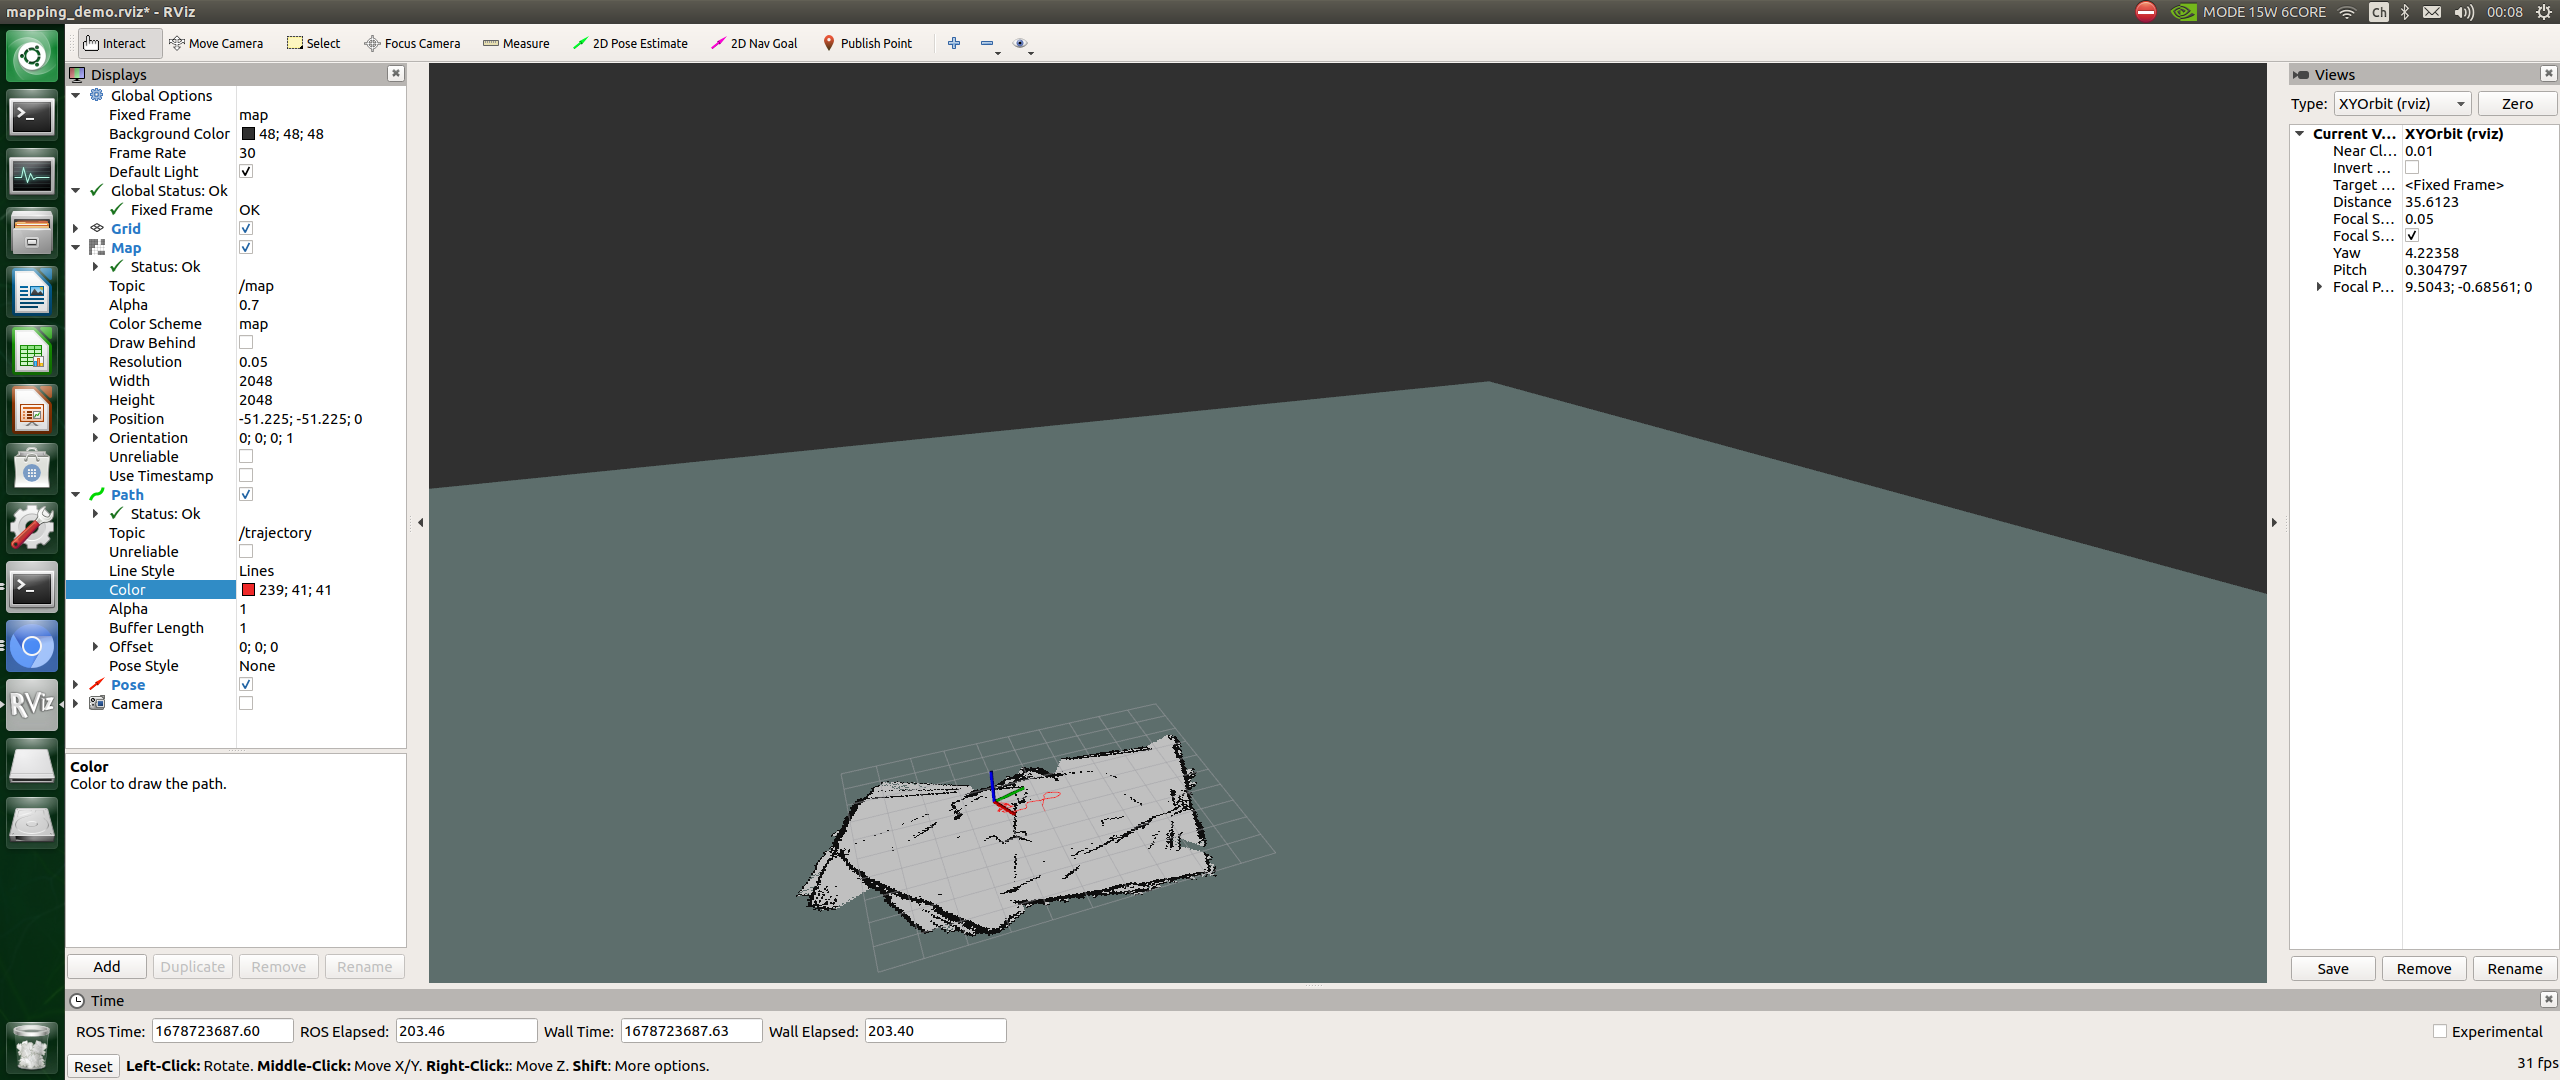Viewport: 2560px width, 1080px height.
Task: Choose the 2D Nav Goal tool
Action: (x=754, y=43)
